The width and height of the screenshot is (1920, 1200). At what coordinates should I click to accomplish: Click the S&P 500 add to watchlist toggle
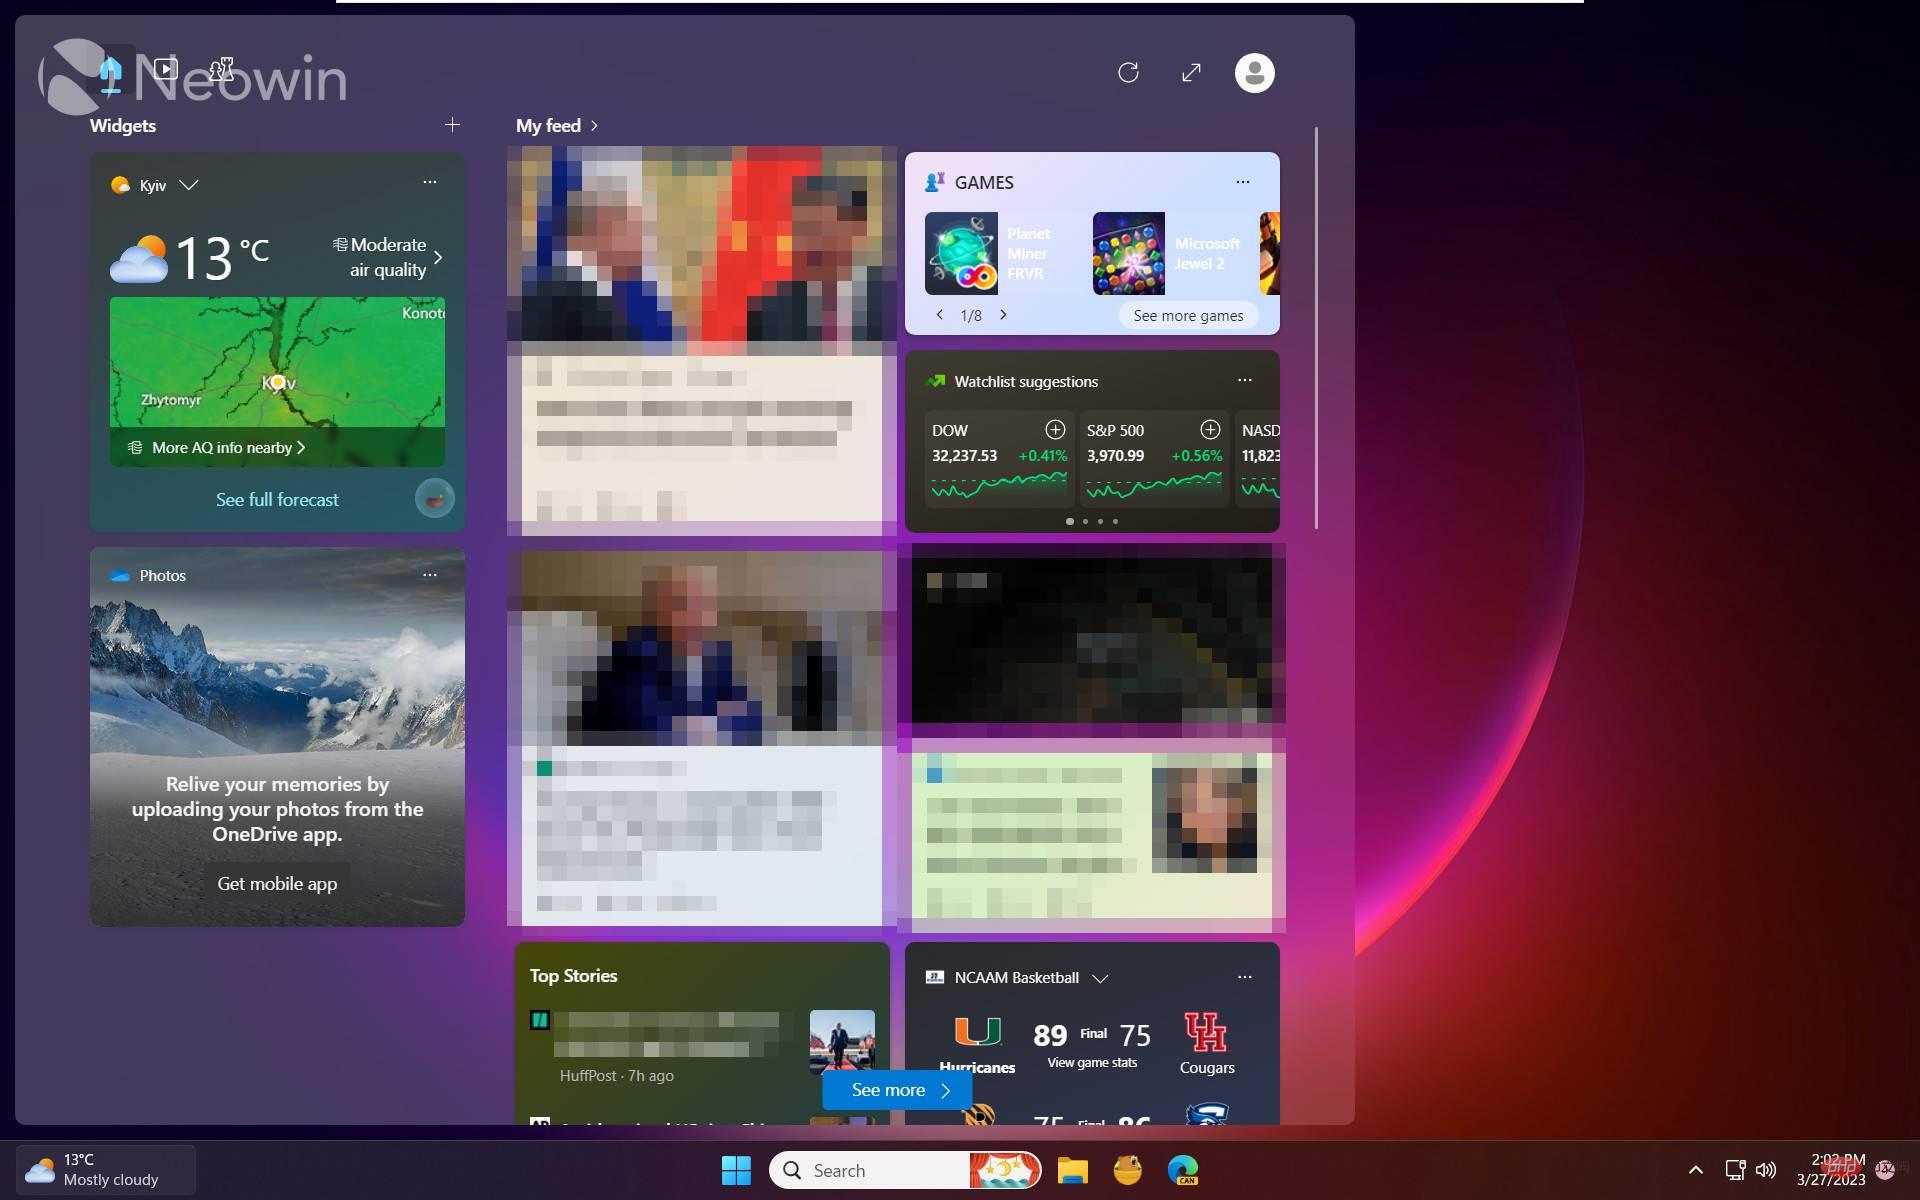coord(1205,430)
